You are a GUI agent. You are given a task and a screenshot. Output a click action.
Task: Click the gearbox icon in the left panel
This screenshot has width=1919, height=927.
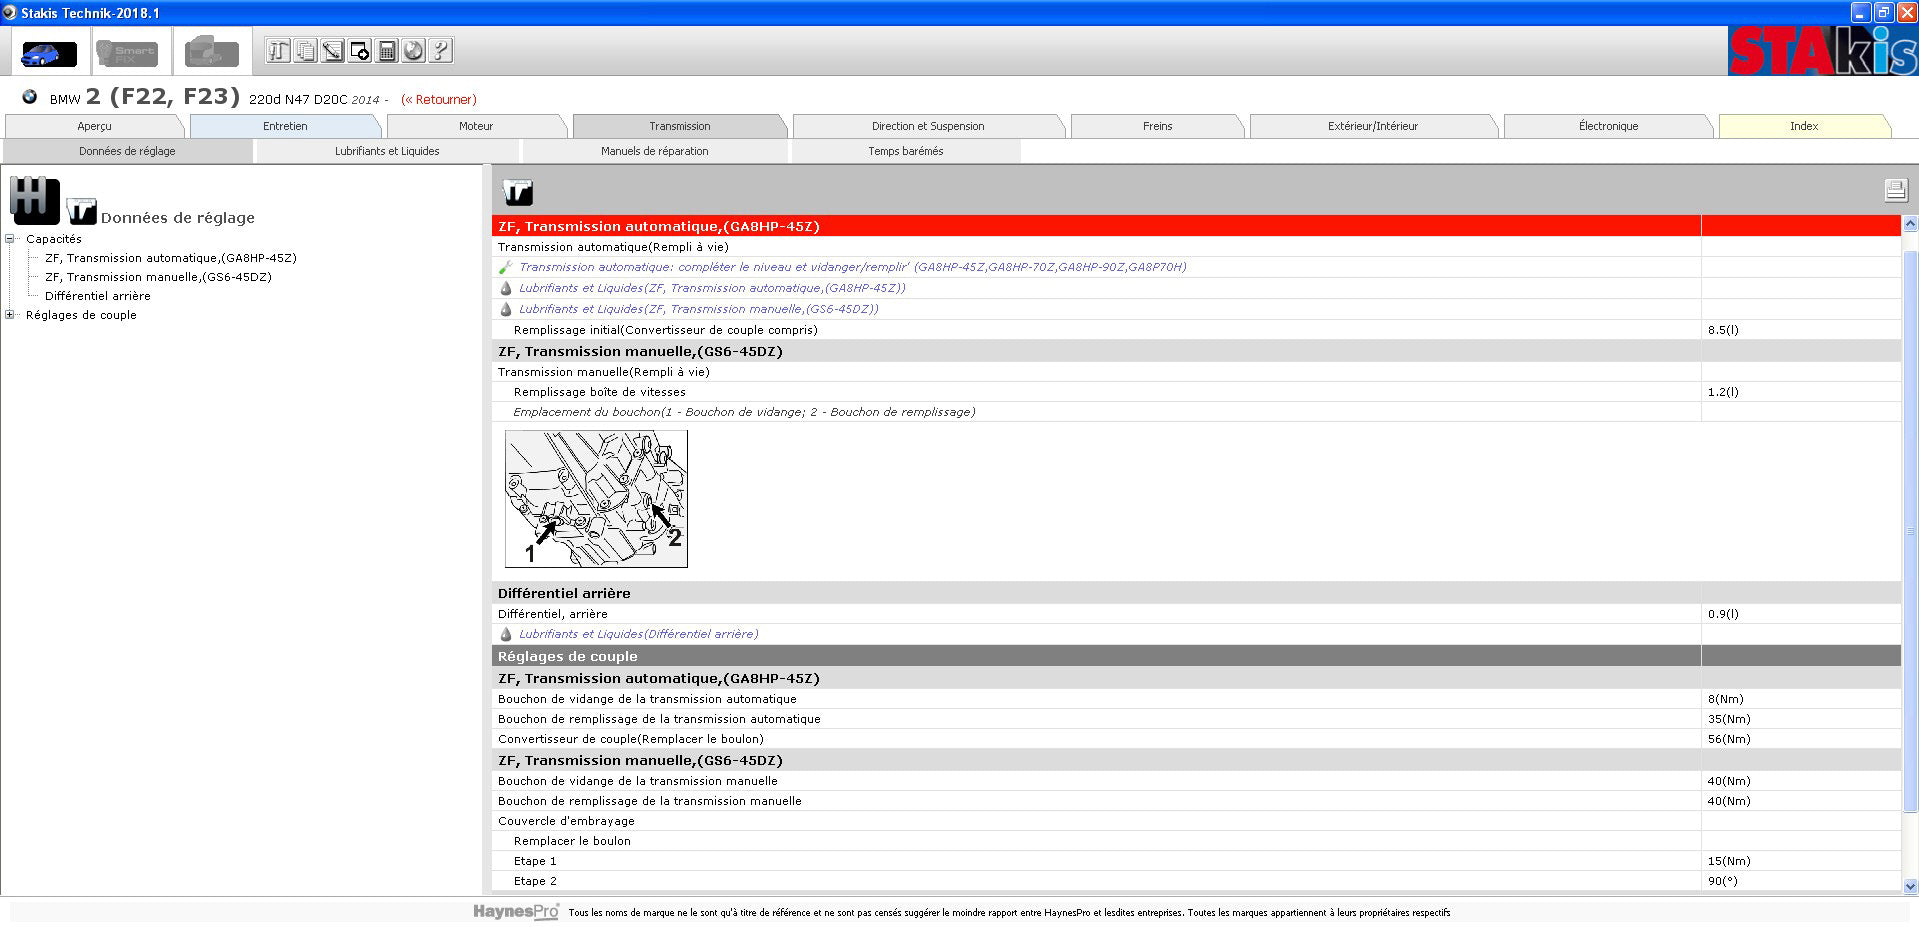point(35,201)
